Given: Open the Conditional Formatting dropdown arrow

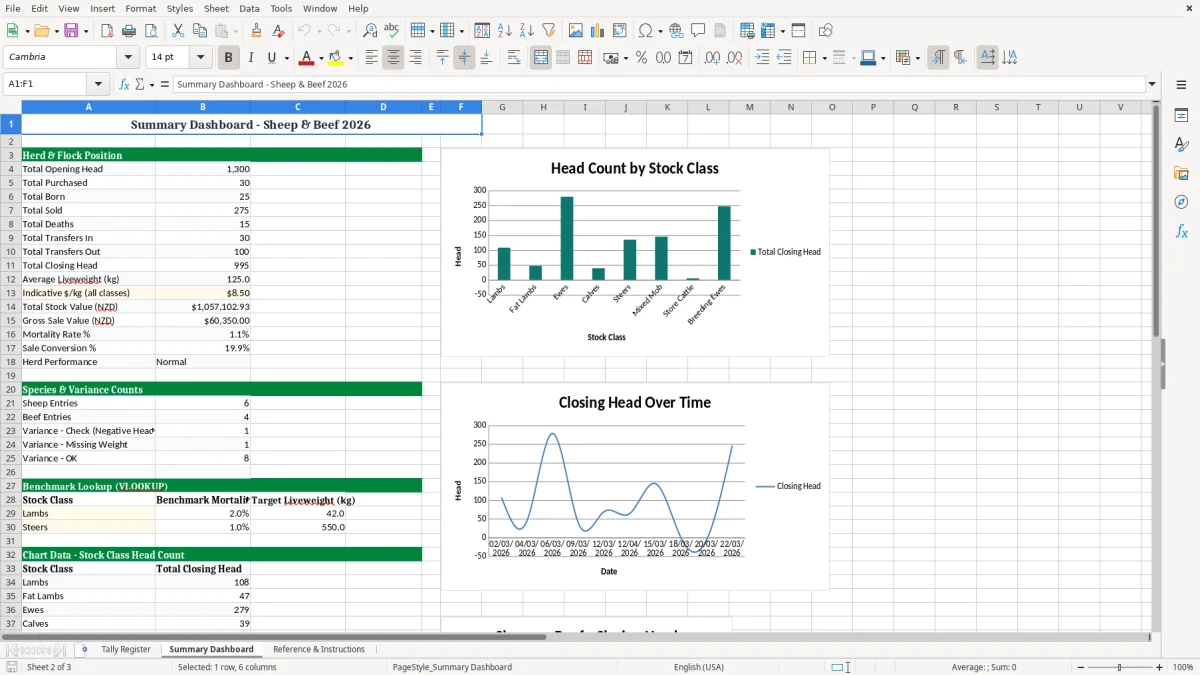Looking at the screenshot, I should 917,58.
